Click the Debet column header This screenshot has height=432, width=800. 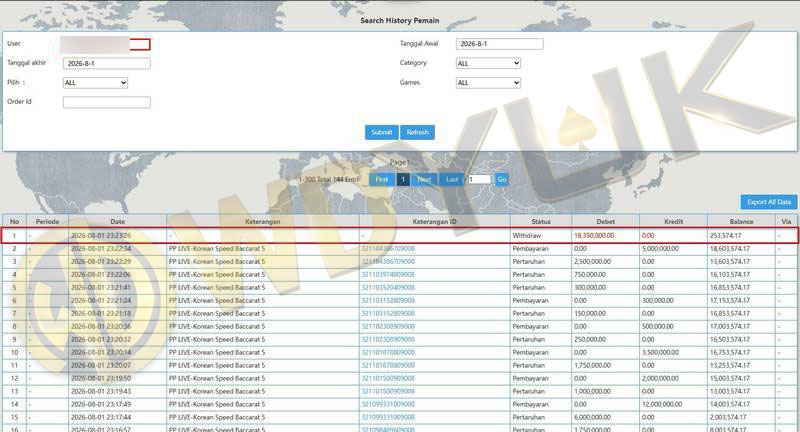click(x=606, y=221)
